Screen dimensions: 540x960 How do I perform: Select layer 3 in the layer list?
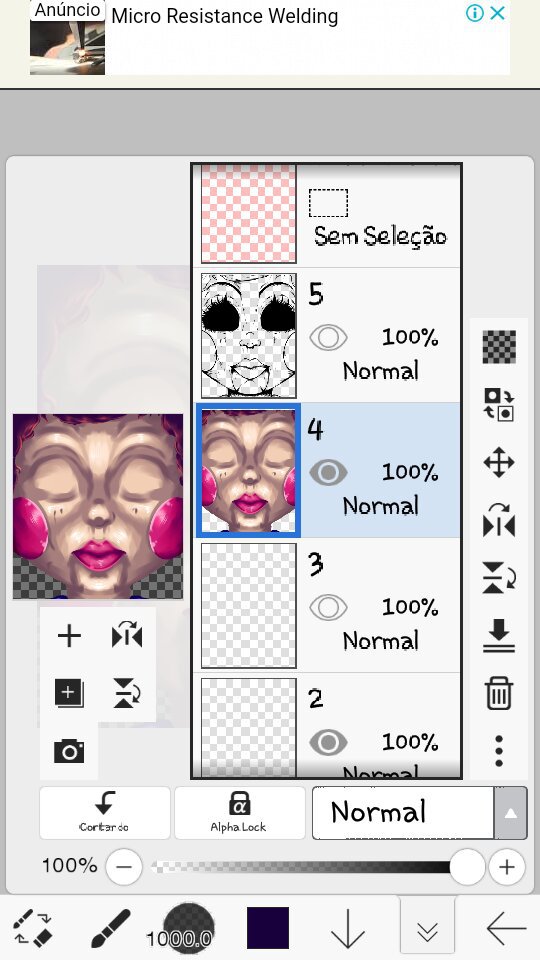pos(328,605)
